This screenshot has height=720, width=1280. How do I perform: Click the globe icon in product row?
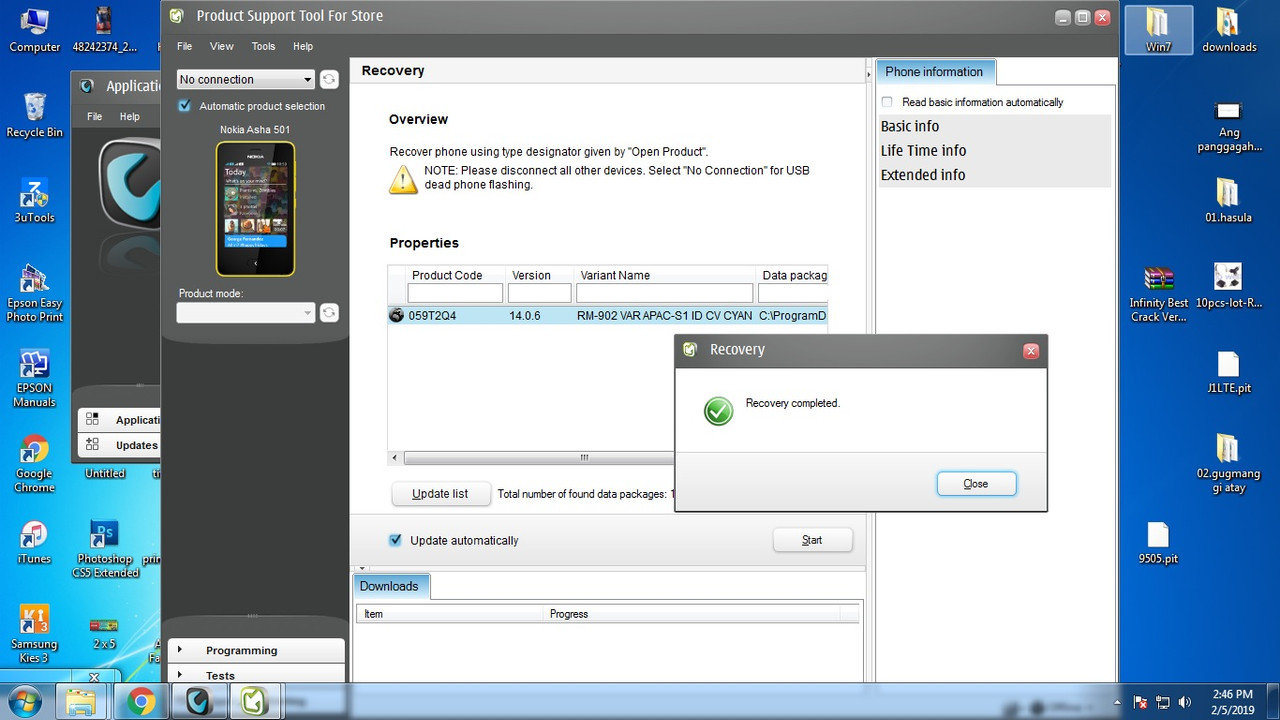pyautogui.click(x=396, y=316)
